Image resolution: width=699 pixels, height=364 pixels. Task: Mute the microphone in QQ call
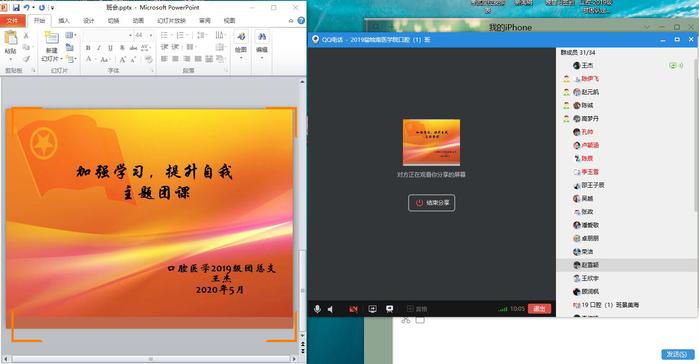click(x=317, y=309)
